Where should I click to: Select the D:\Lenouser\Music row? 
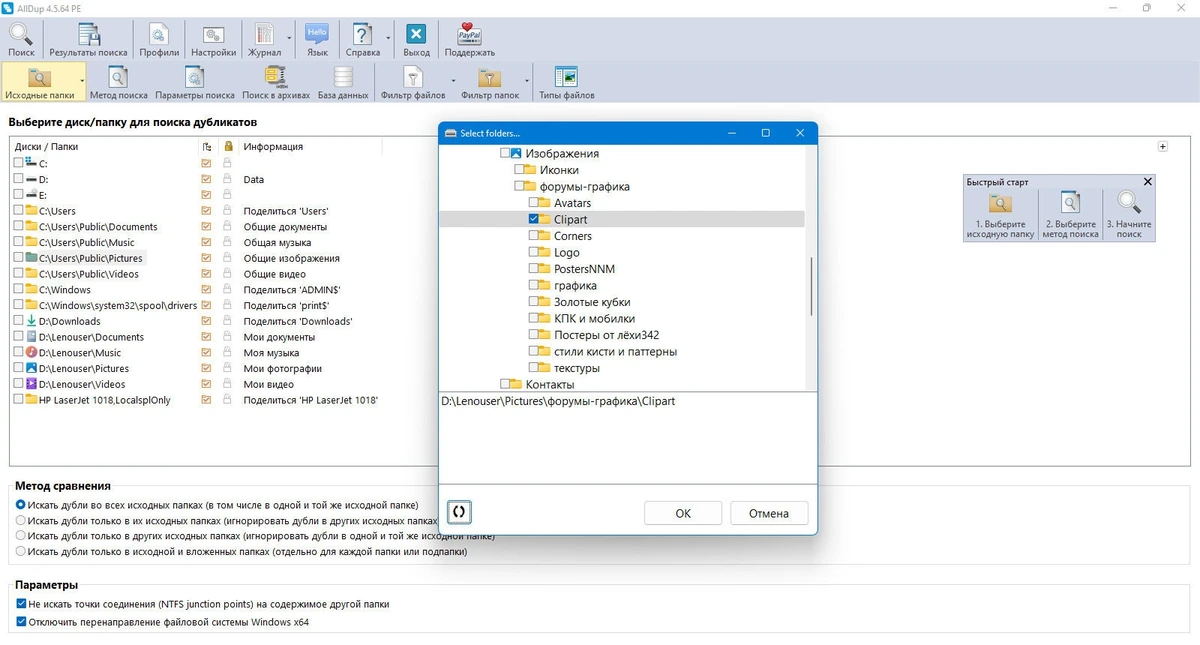80,352
